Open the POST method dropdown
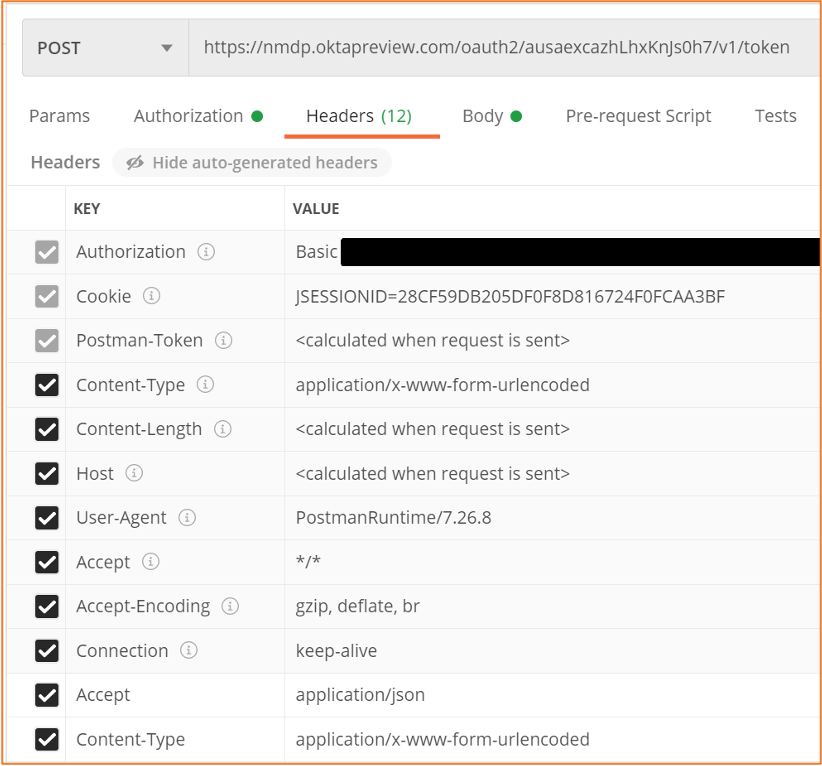This screenshot has width=822, height=766. point(105,48)
